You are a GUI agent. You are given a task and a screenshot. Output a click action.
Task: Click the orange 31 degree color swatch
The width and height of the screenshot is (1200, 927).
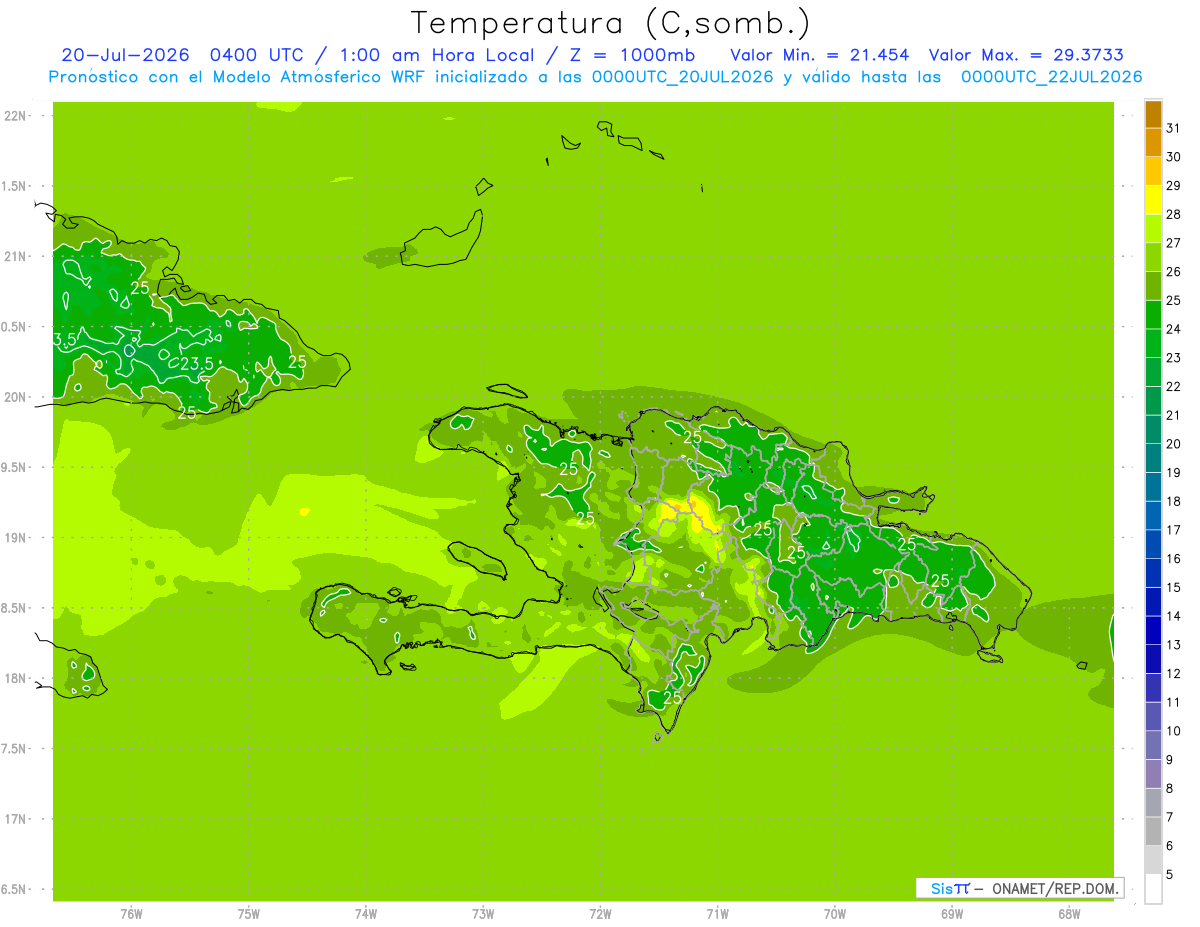[x=1153, y=115]
